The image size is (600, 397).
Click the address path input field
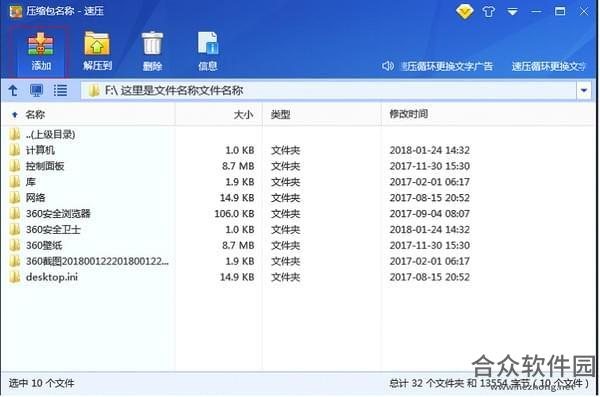(x=328, y=91)
